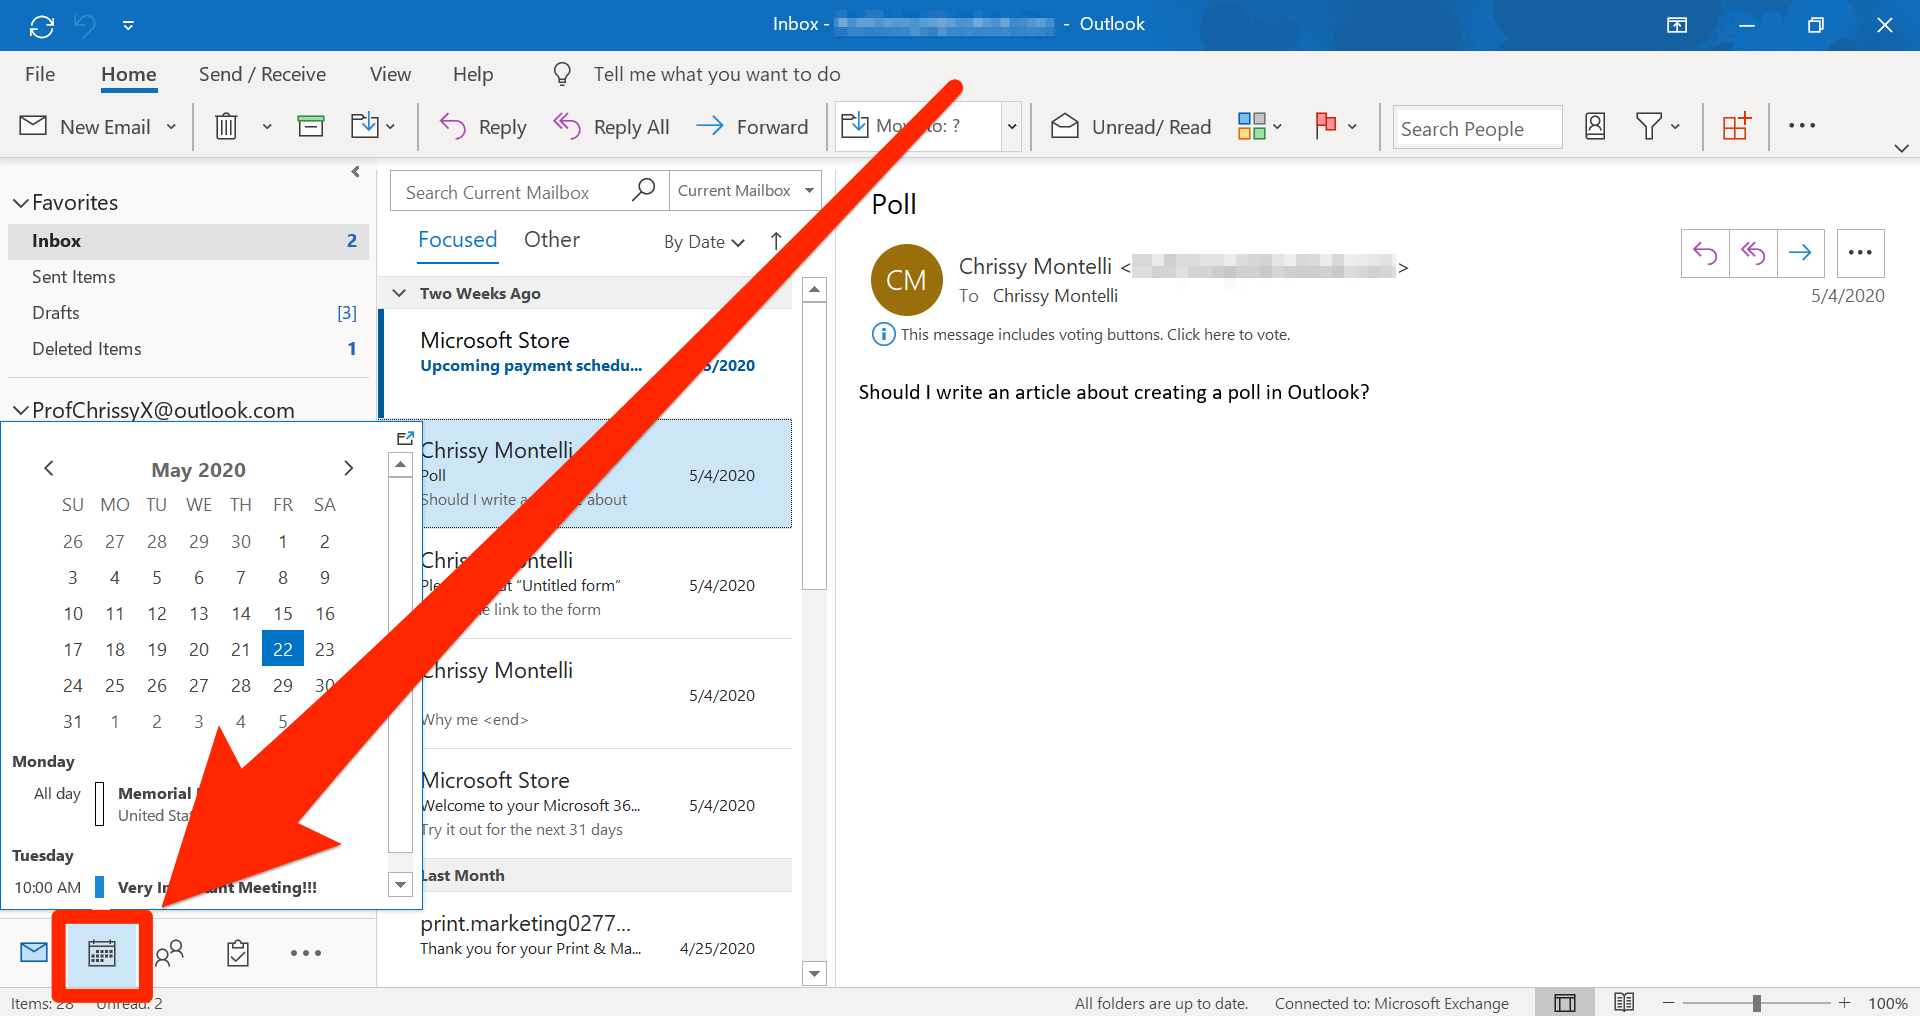
Task: Expand the Quick Steps gallery dropdown
Action: tap(1012, 127)
